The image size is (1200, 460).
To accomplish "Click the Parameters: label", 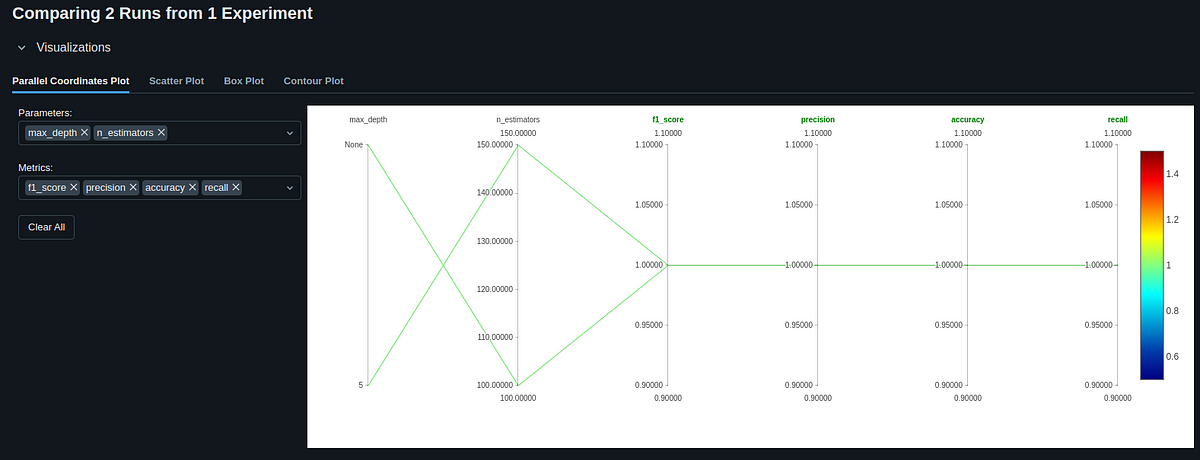I will pos(45,113).
